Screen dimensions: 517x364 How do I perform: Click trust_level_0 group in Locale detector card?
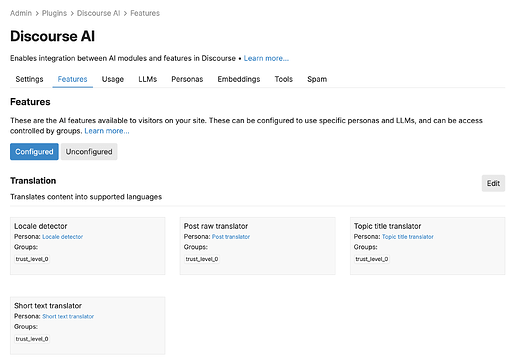coord(32,259)
